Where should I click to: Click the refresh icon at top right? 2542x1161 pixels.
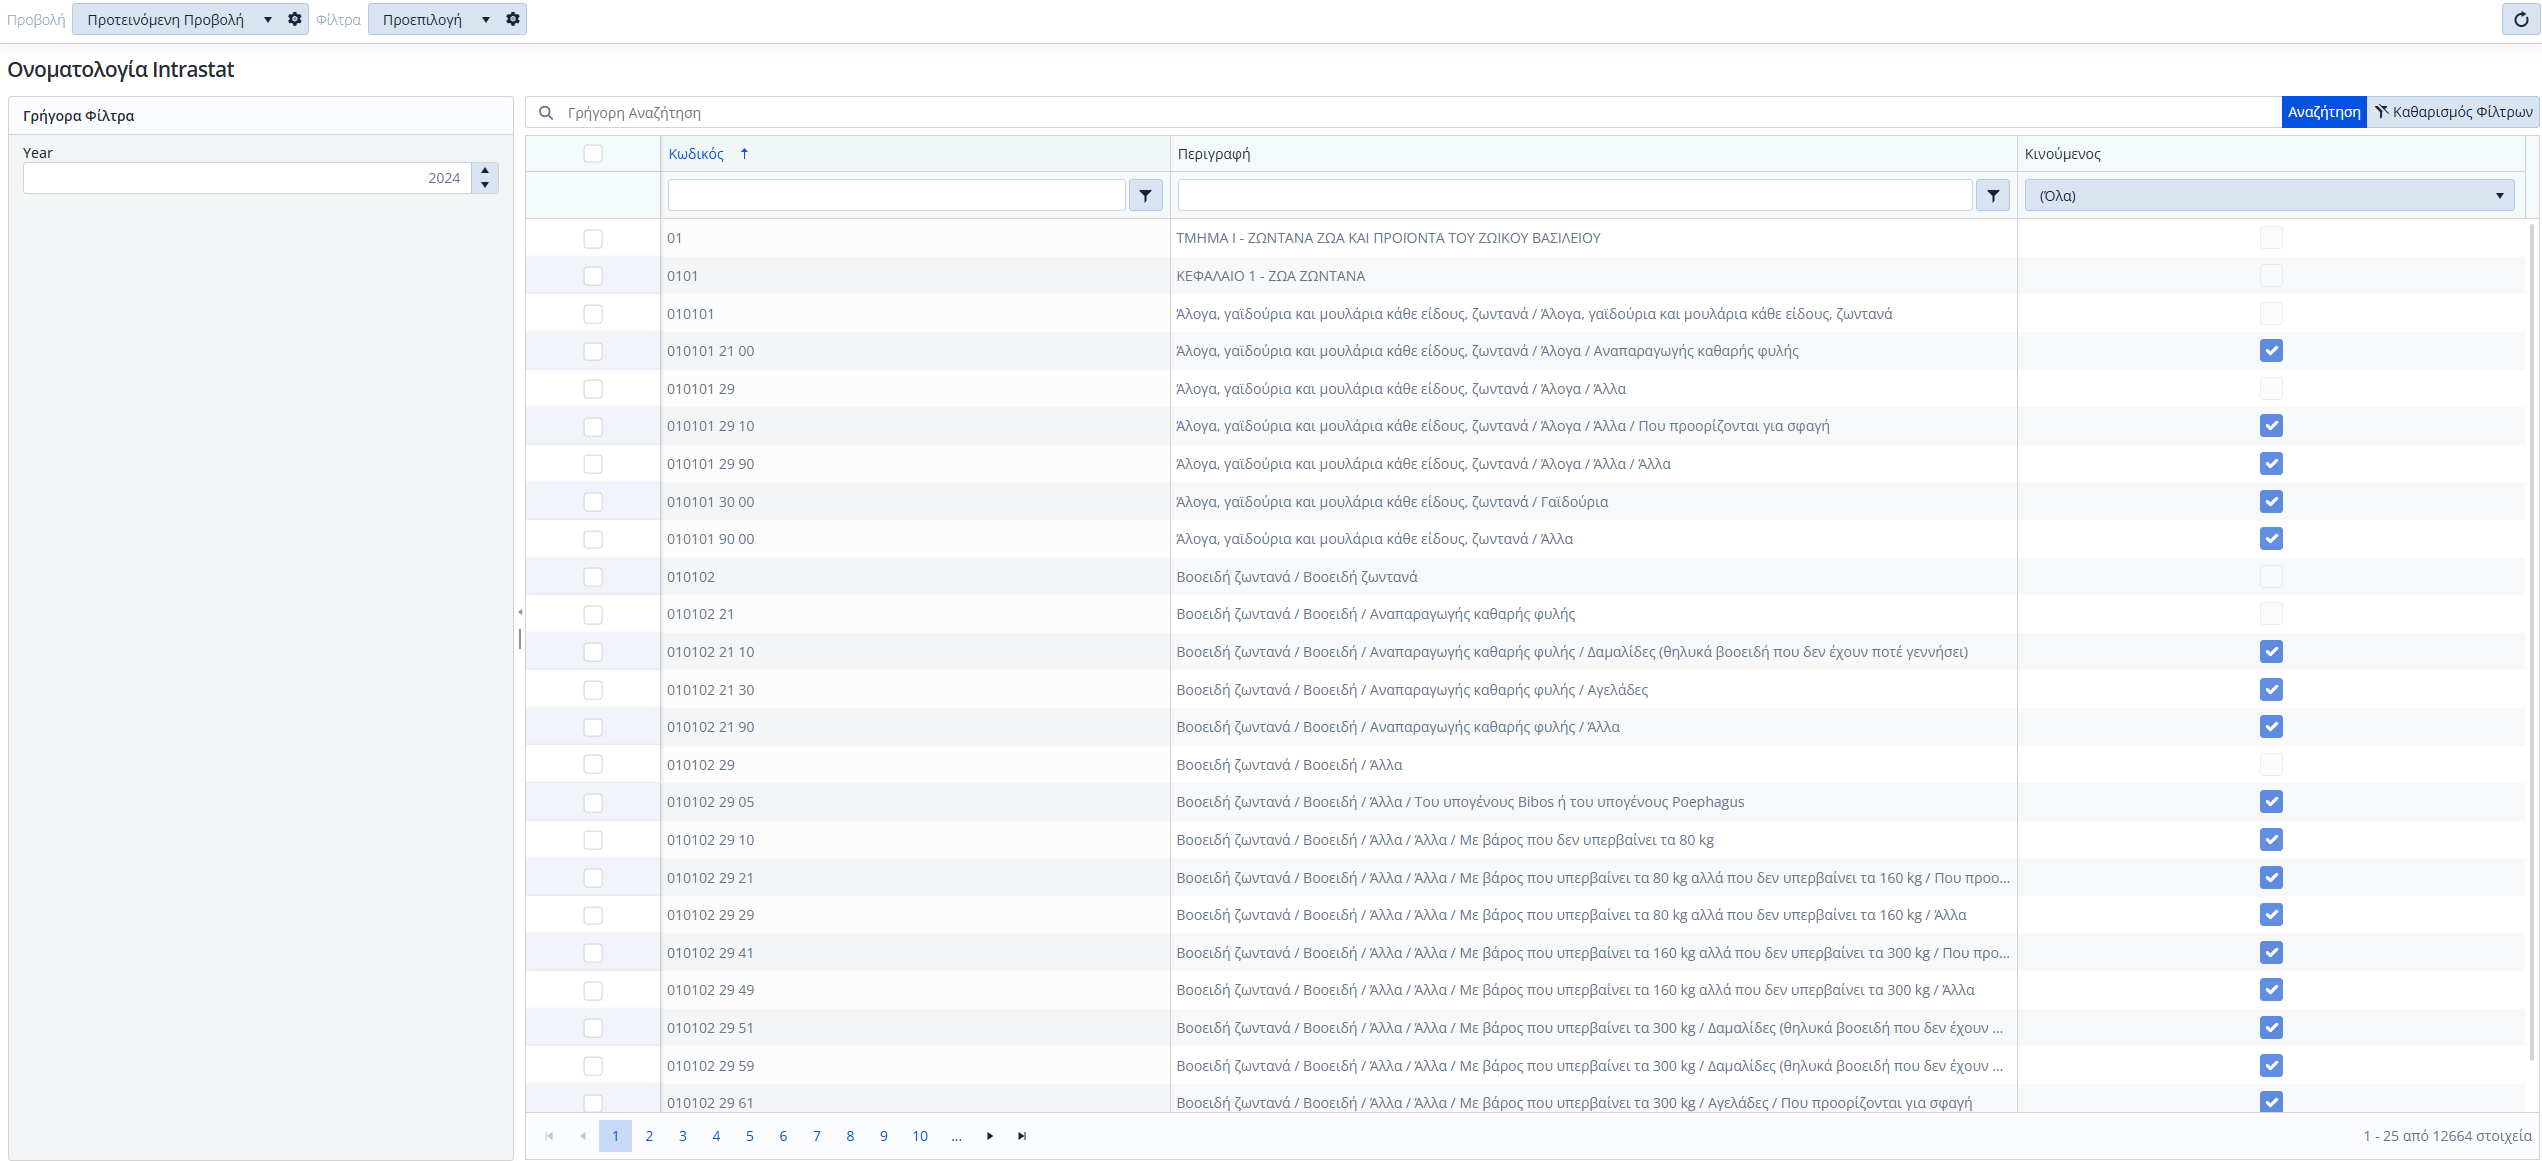point(2520,19)
